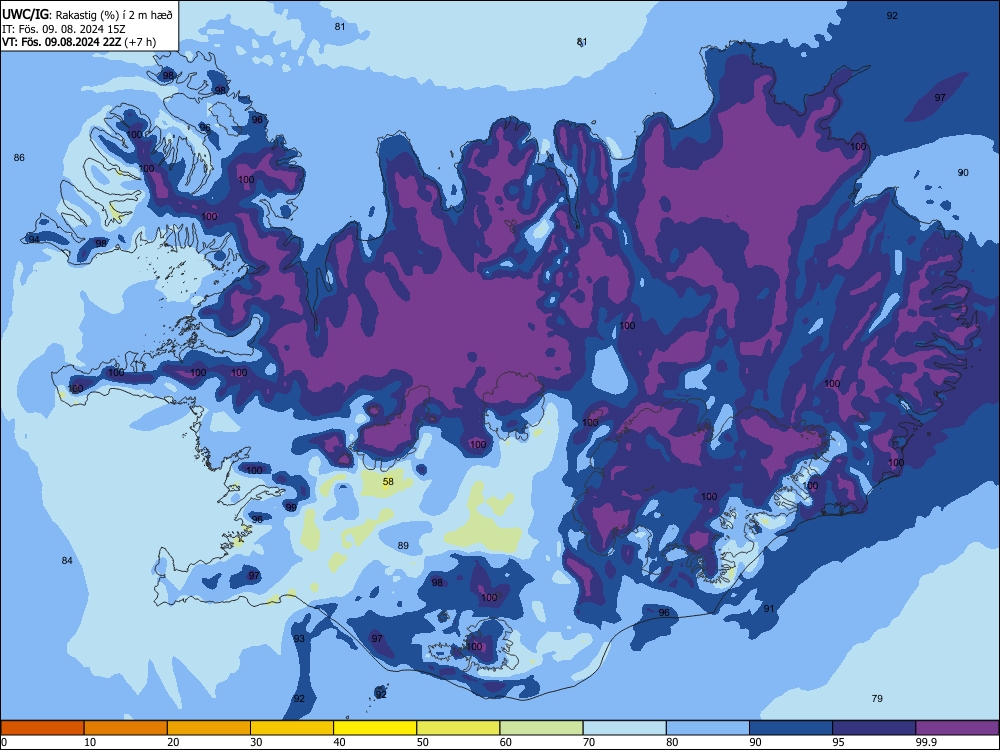Viewport: 1000px width, 750px height.
Task: Select the '60' legend tick label
Action: tap(506, 742)
